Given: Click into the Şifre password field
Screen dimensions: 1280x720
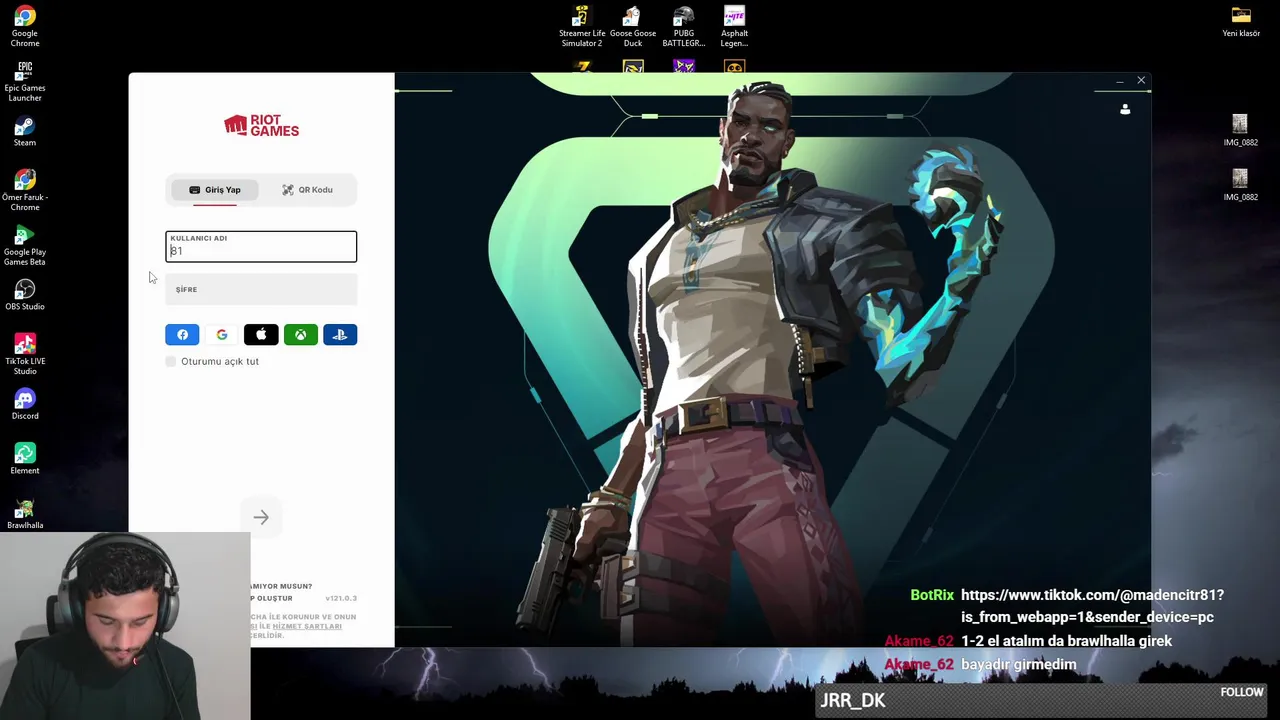Looking at the screenshot, I should pyautogui.click(x=261, y=289).
